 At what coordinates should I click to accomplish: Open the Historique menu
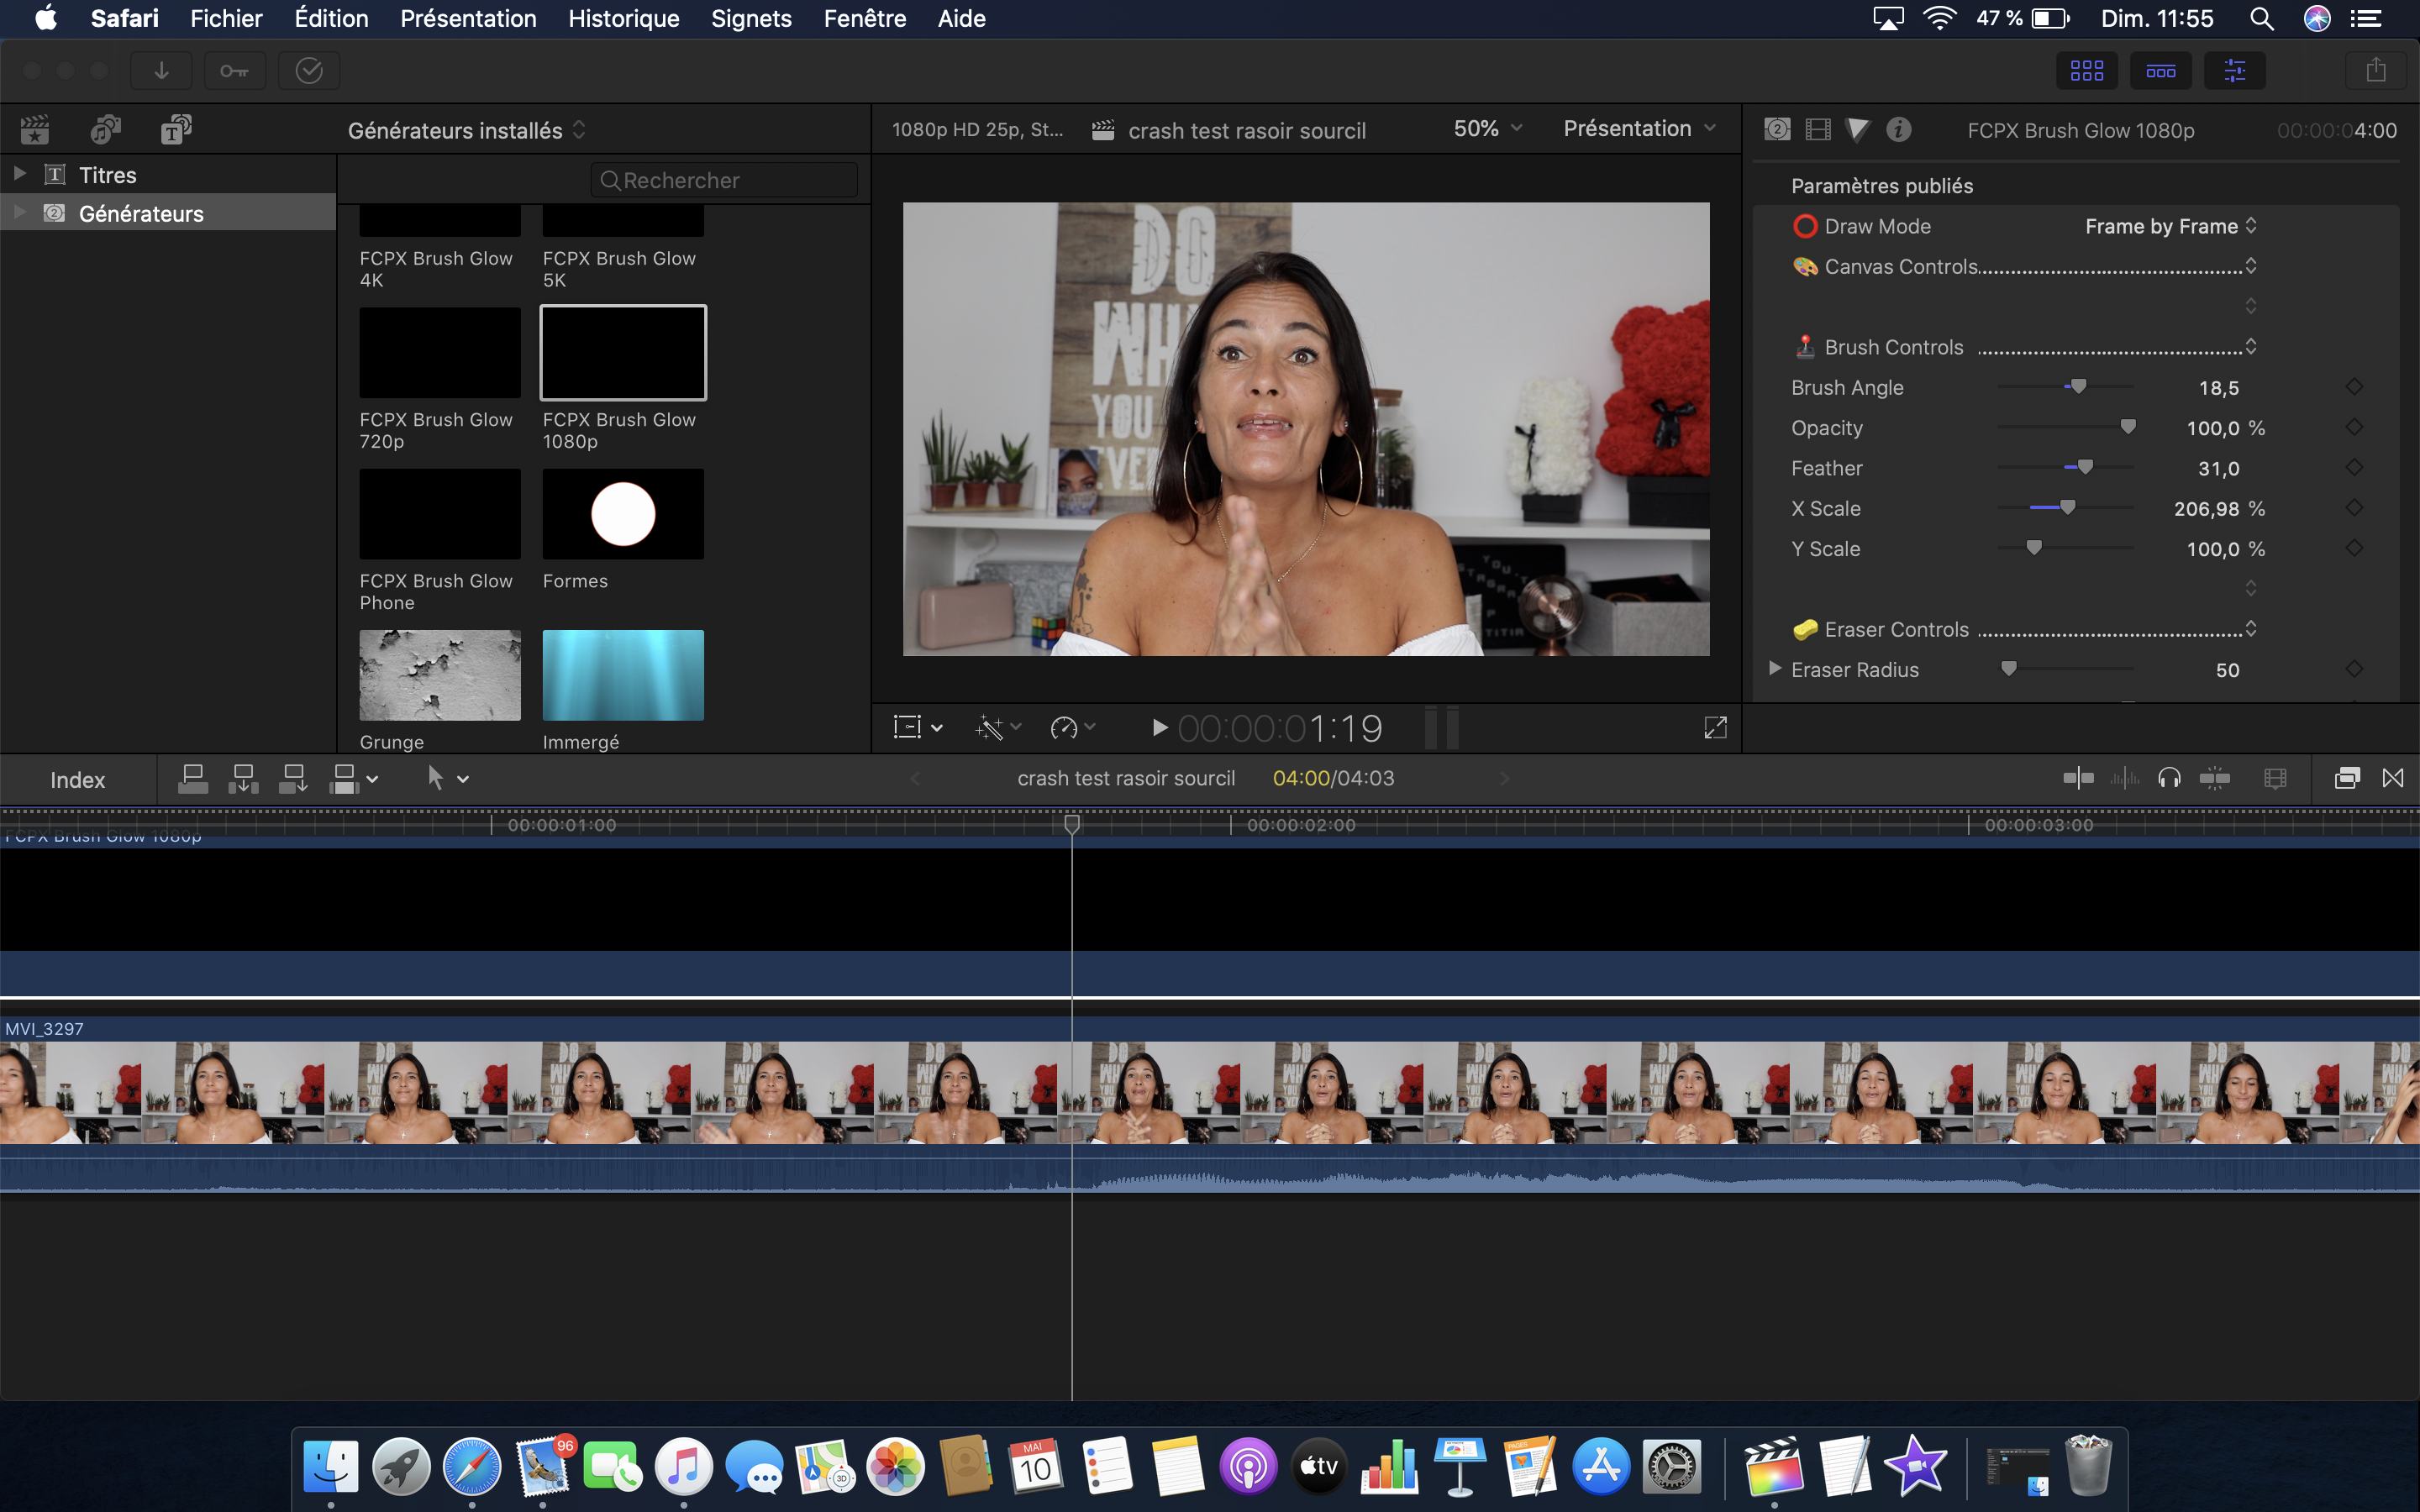pos(623,18)
